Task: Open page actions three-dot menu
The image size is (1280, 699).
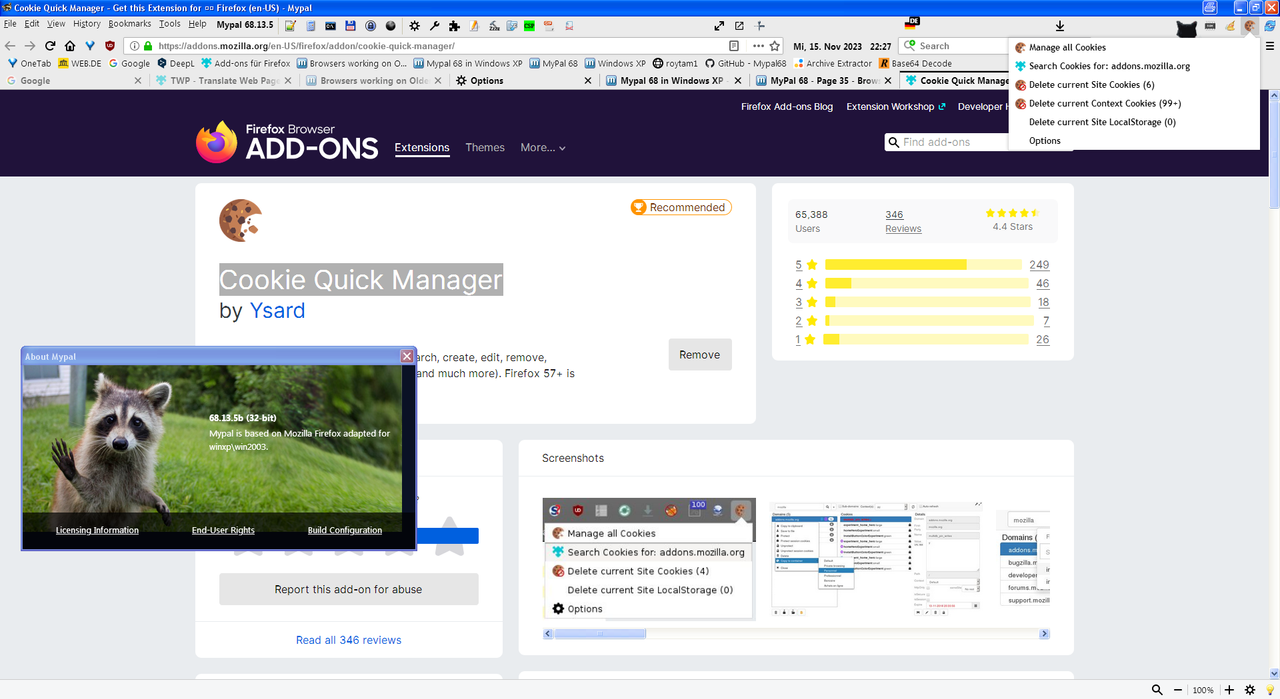Action: coord(758,46)
